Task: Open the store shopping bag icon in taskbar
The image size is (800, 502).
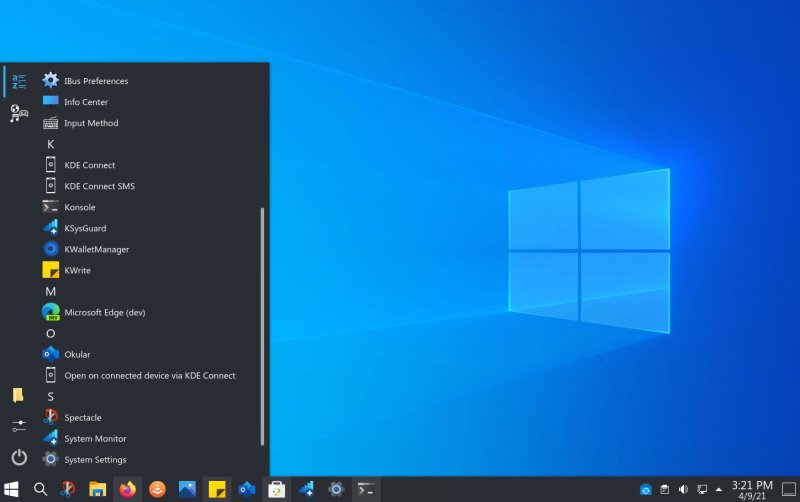Action: click(276, 489)
